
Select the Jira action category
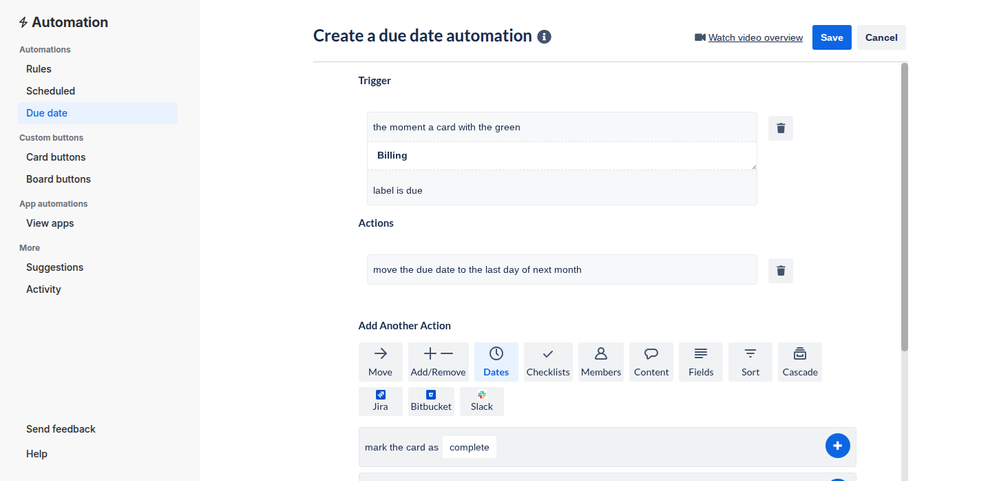click(x=380, y=401)
